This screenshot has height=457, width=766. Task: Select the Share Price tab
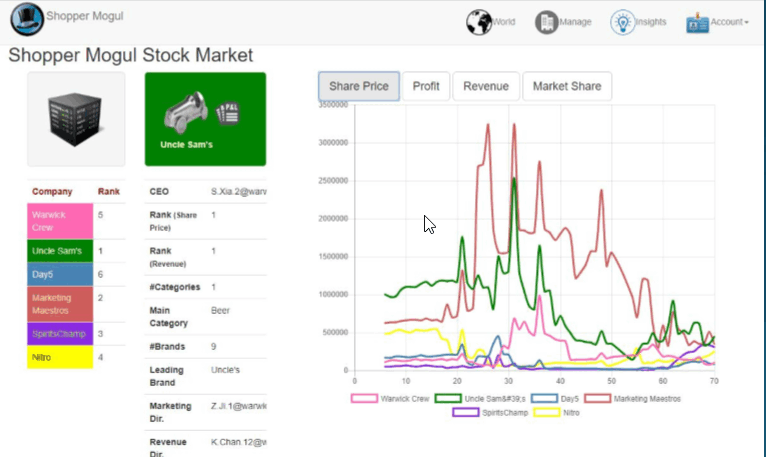359,87
